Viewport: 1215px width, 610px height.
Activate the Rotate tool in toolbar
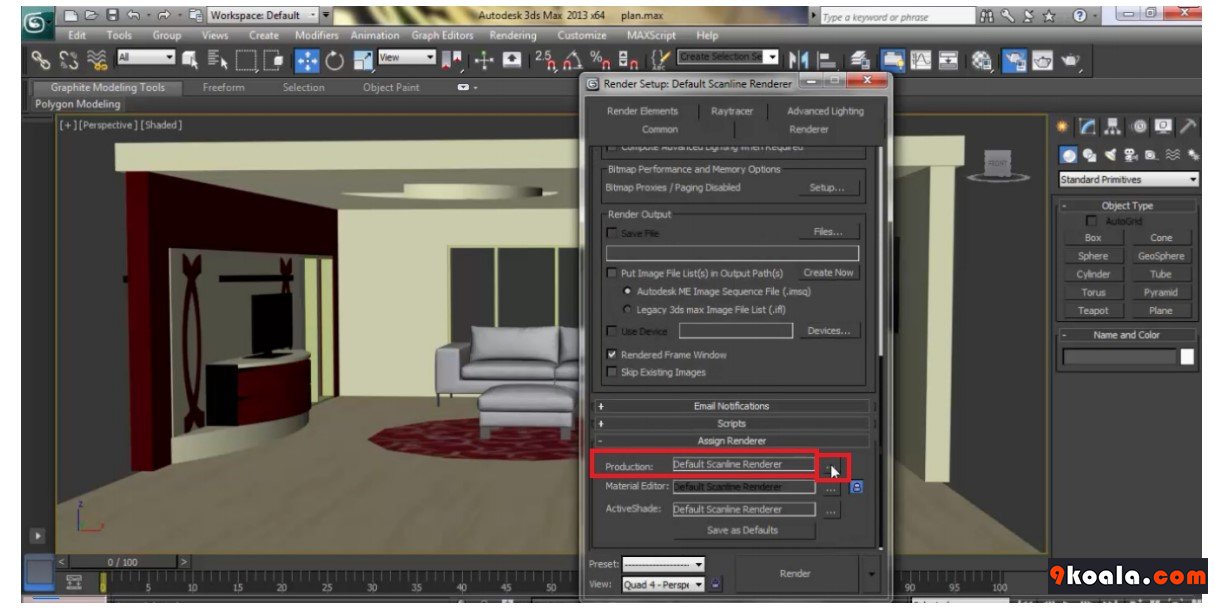pyautogui.click(x=334, y=60)
